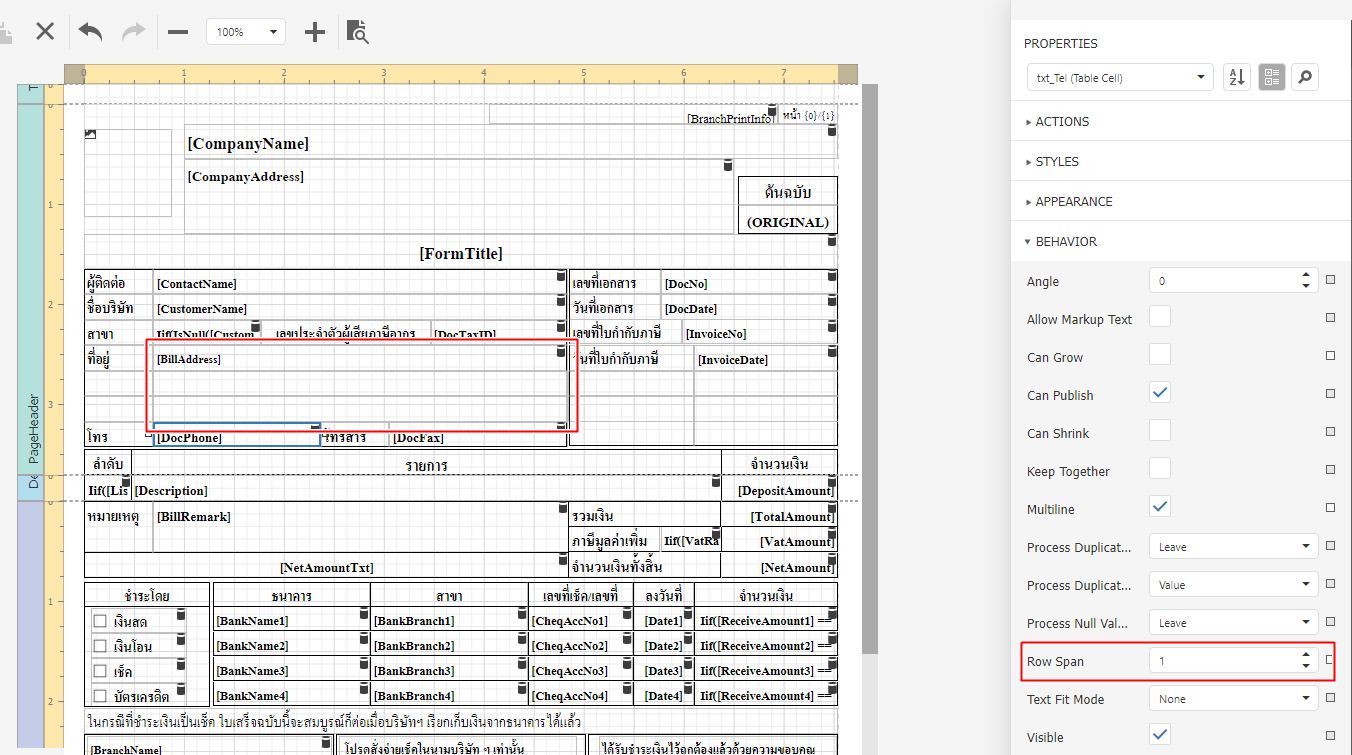Select the [DocNo] cell
Image resolution: width=1352 pixels, height=755 pixels.
(748, 284)
